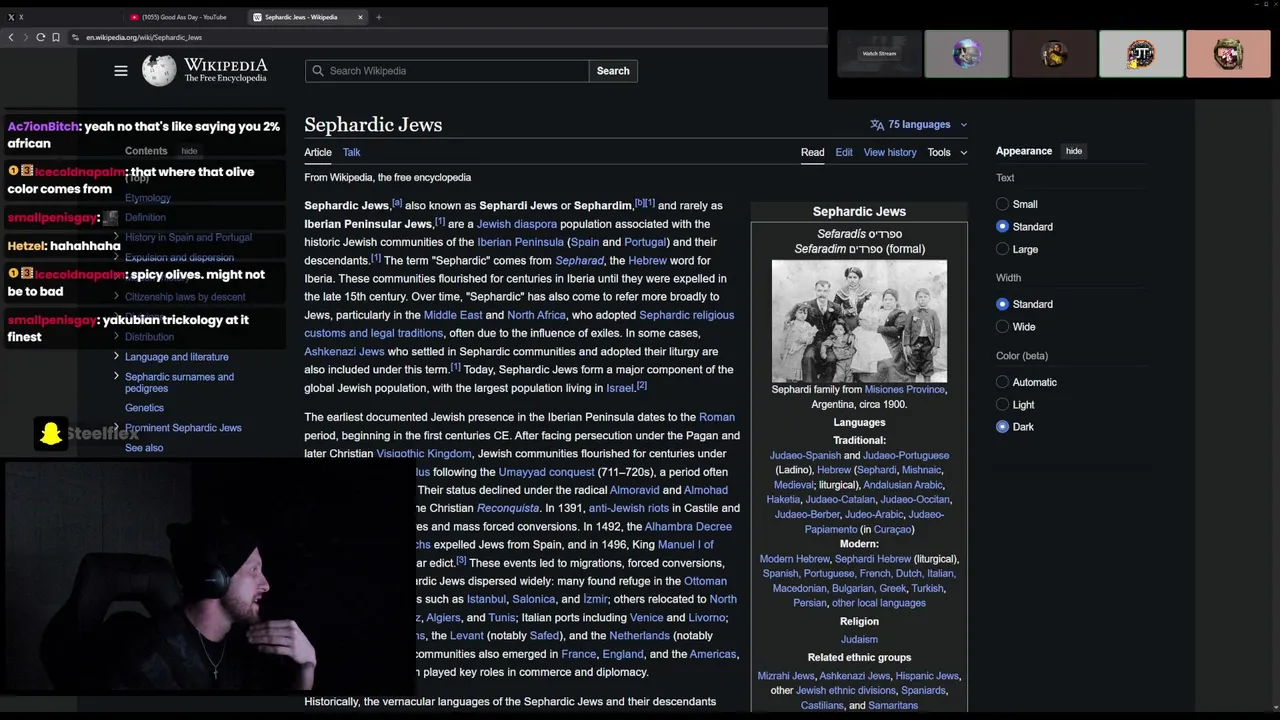1280x720 pixels.
Task: Click the browser forward arrow
Action: click(25, 37)
